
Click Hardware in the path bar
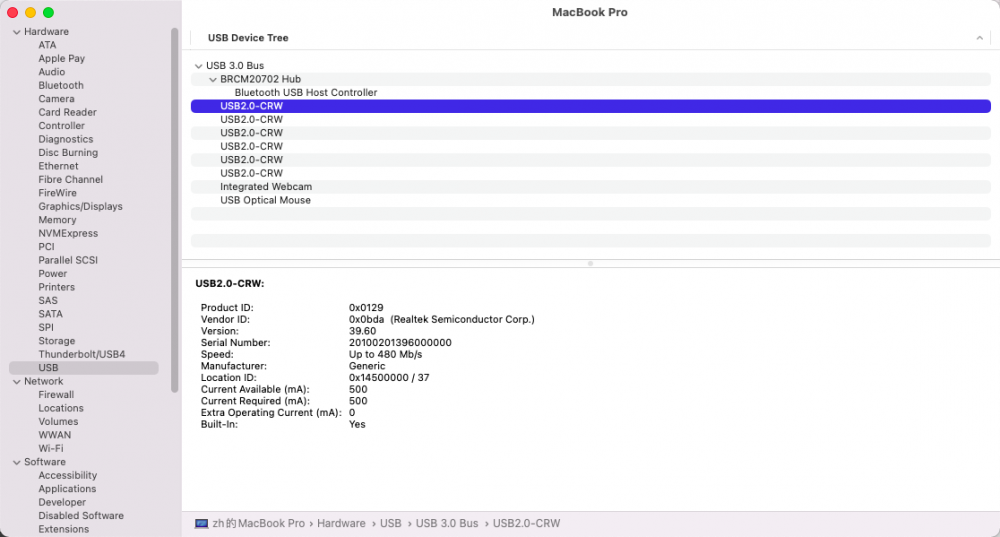pos(341,524)
